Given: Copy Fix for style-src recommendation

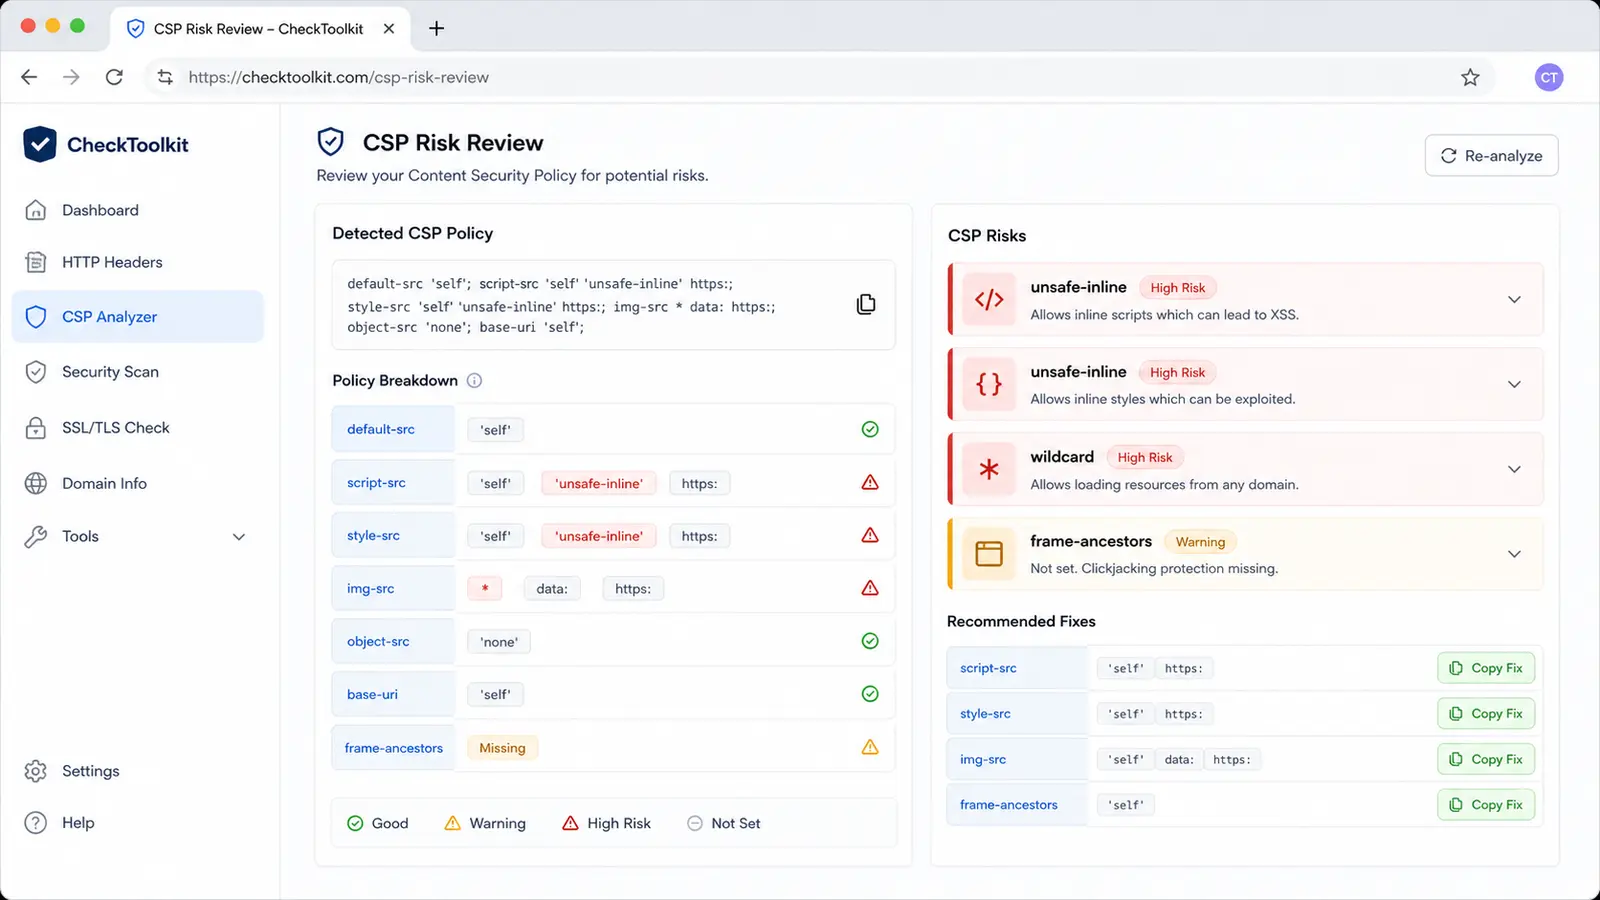Looking at the screenshot, I should click(1486, 714).
